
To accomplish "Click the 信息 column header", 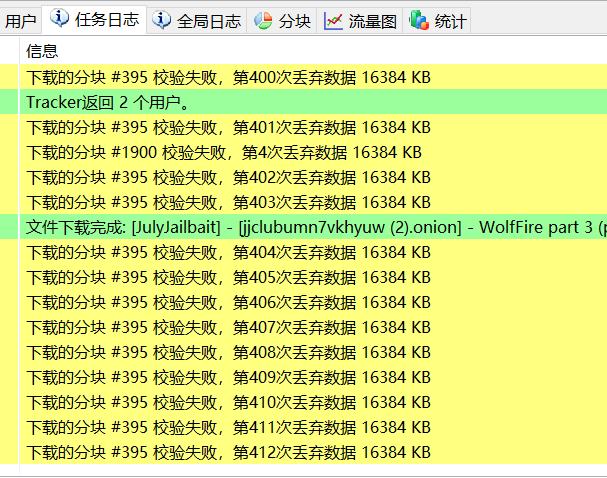I will [42, 51].
